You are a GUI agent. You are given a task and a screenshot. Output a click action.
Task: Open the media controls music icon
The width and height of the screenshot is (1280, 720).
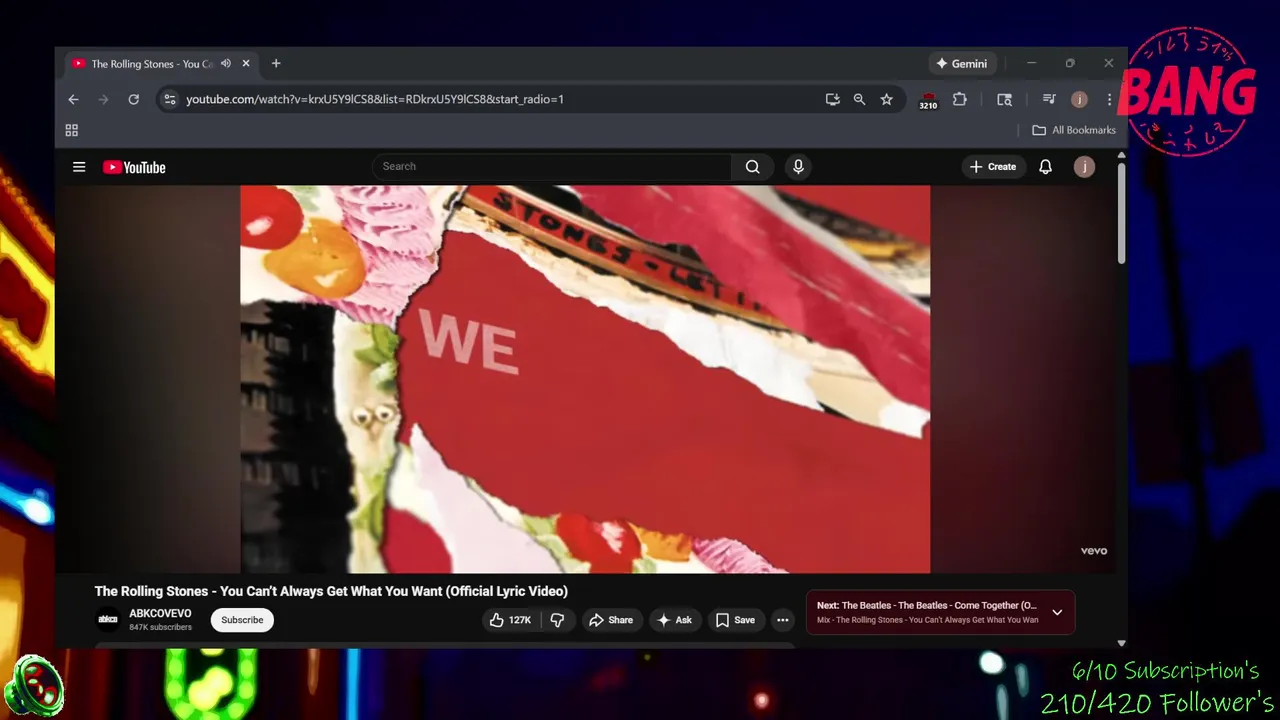[x=1049, y=99]
